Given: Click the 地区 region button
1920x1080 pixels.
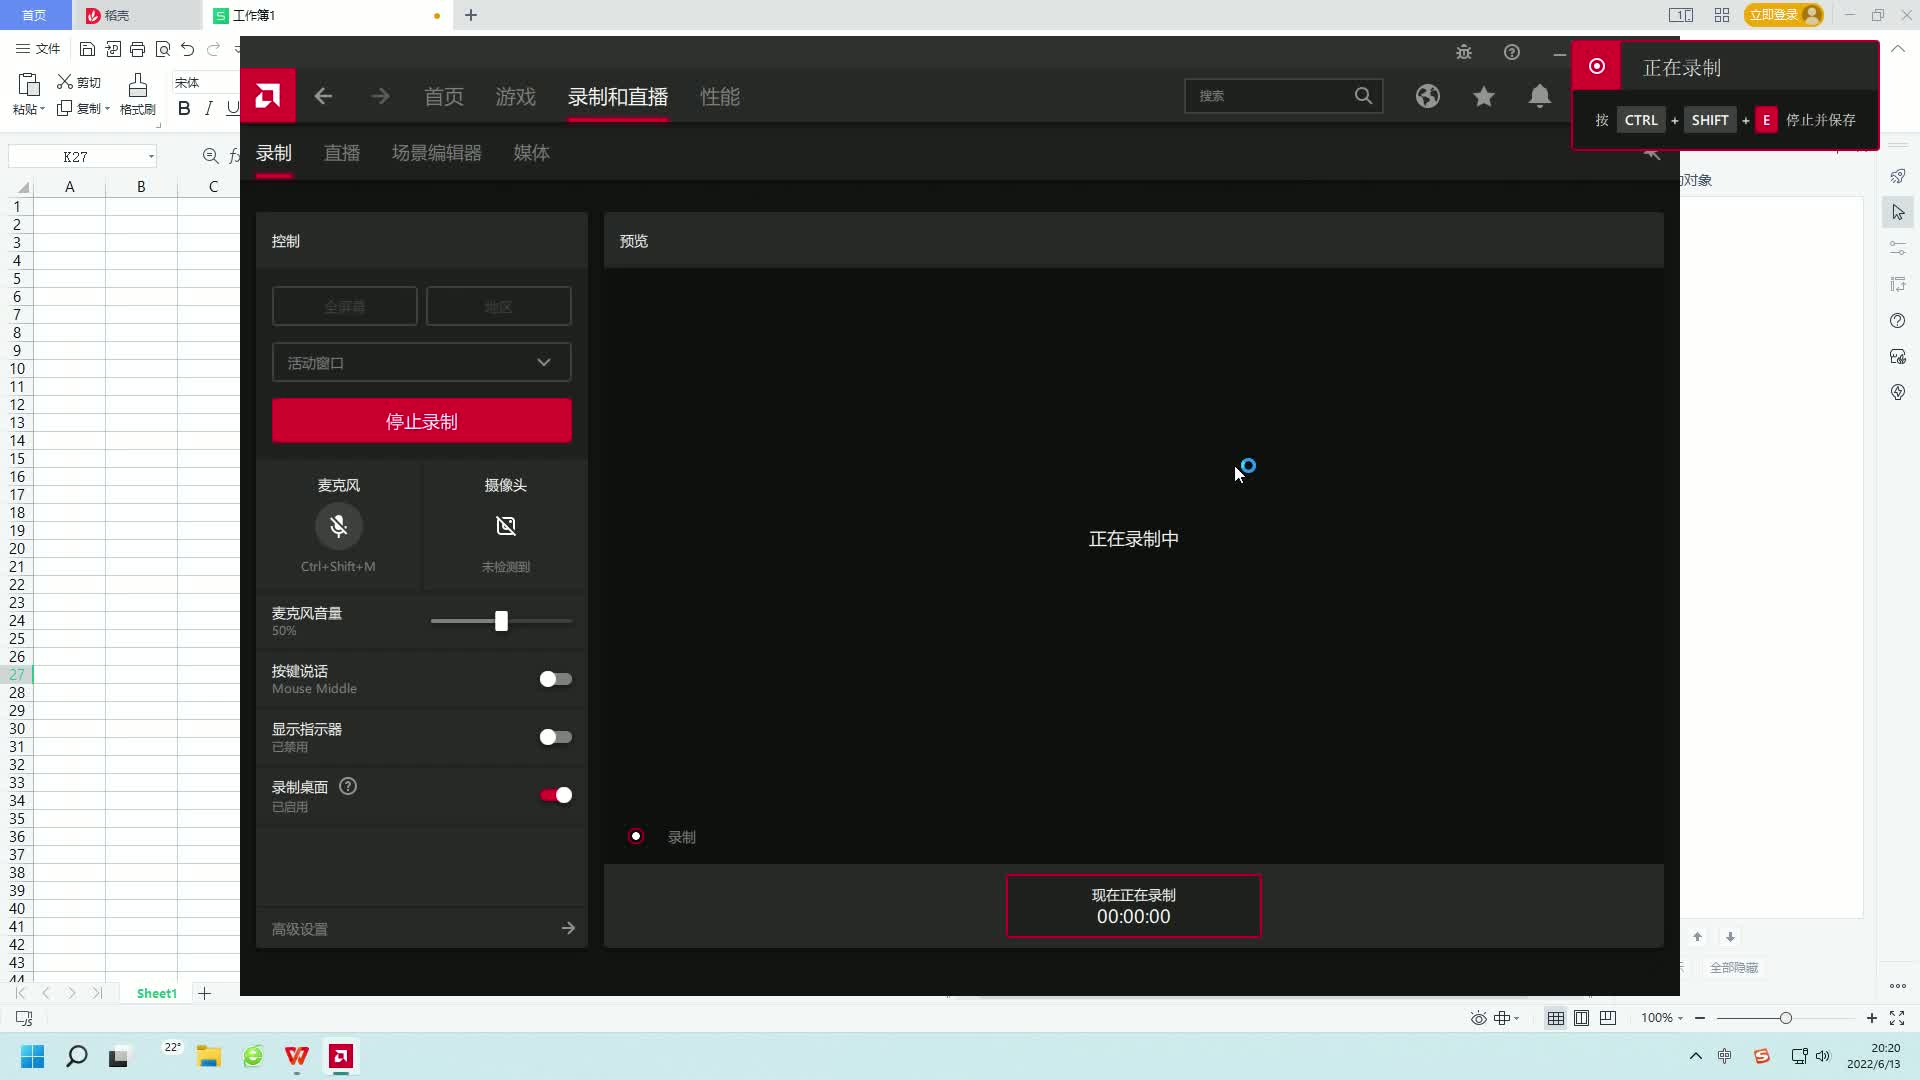Looking at the screenshot, I should point(499,306).
